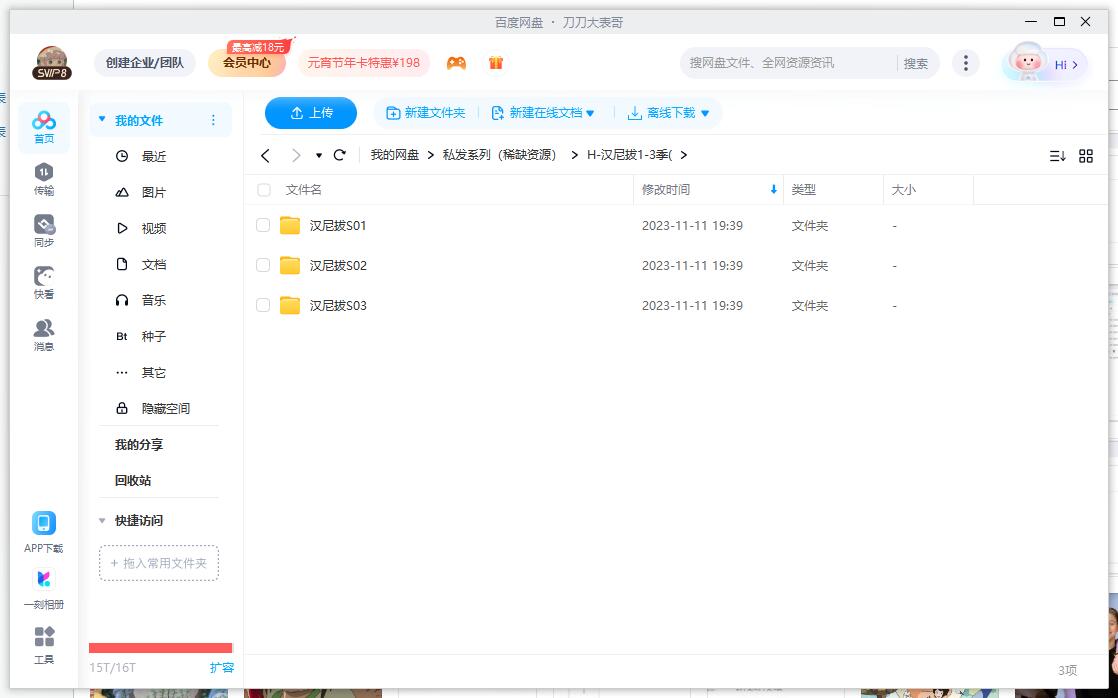
Task: Open the 工具 tools icon
Action: point(43,645)
